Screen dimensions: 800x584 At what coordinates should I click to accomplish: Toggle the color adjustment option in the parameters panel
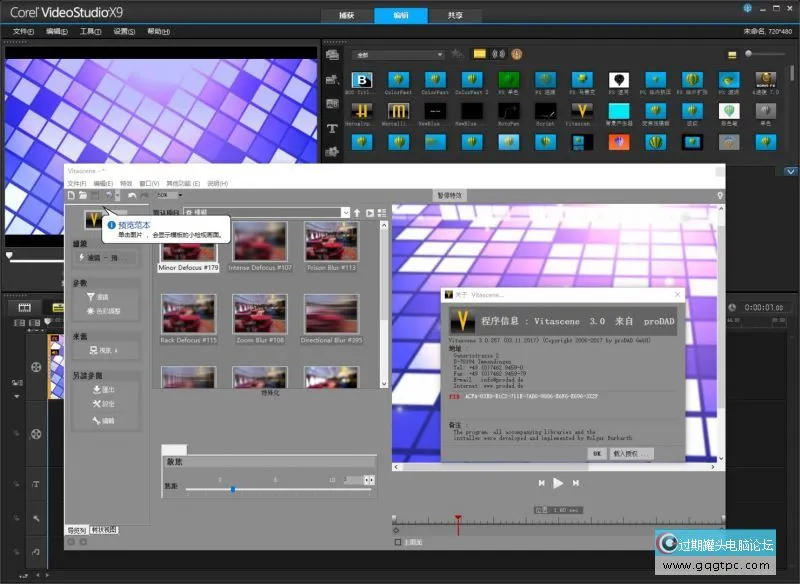pos(104,311)
